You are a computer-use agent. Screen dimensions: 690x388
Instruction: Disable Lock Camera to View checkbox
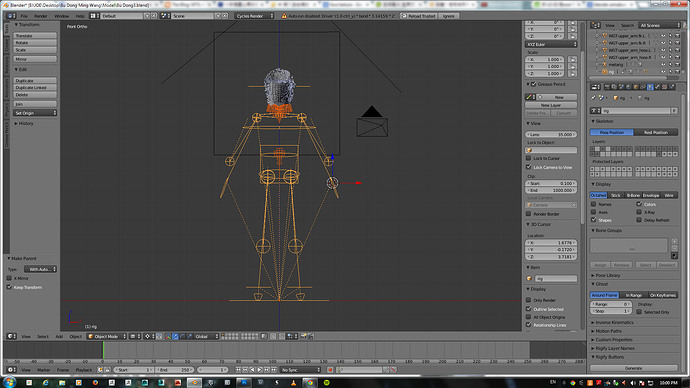click(529, 167)
